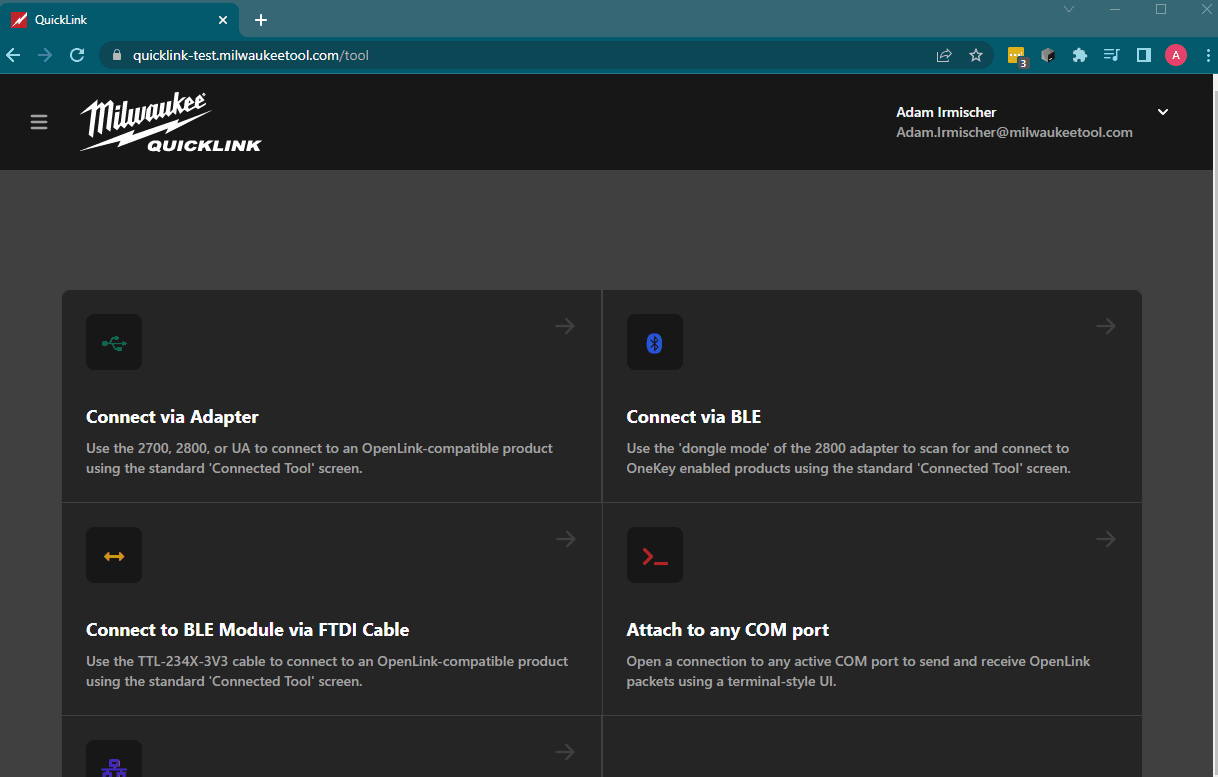This screenshot has height=777, width=1218.
Task: Open the Chrome three-dot menu
Action: coord(1208,55)
